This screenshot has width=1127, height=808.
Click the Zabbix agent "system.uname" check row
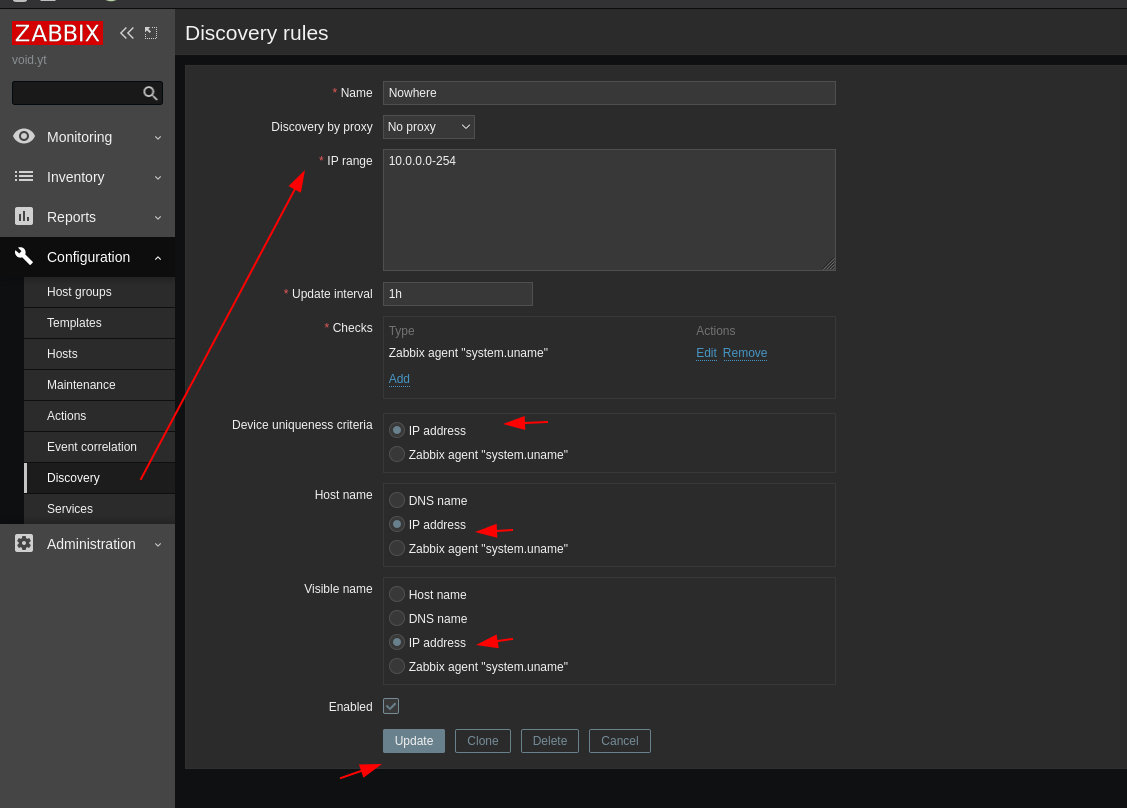click(468, 353)
